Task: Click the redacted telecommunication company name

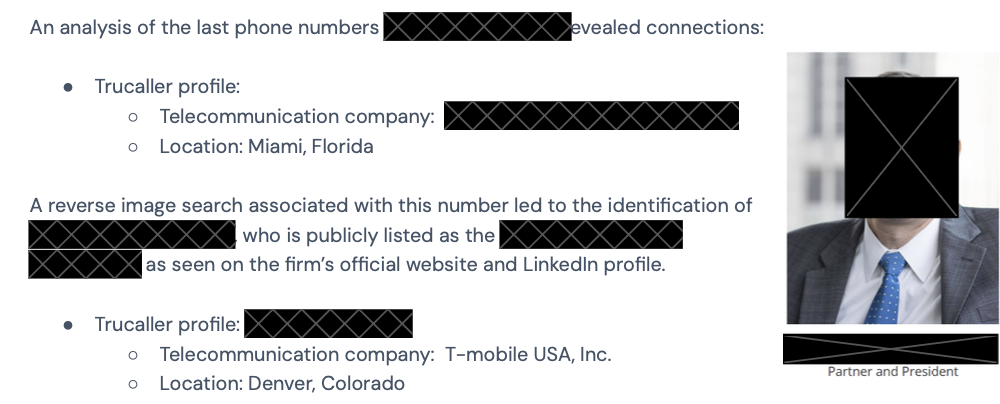Action: (x=591, y=116)
